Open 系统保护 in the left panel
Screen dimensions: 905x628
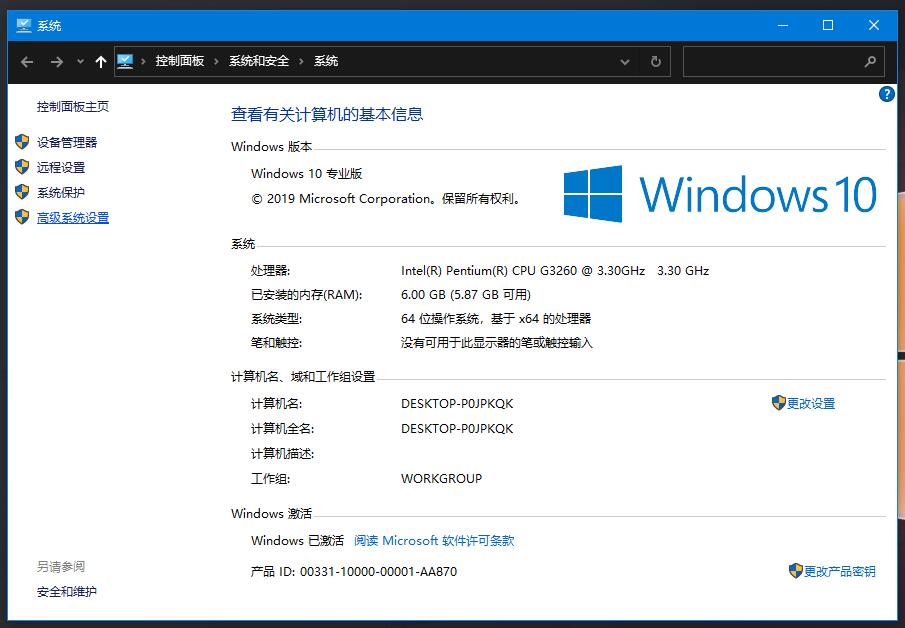[x=61, y=192]
